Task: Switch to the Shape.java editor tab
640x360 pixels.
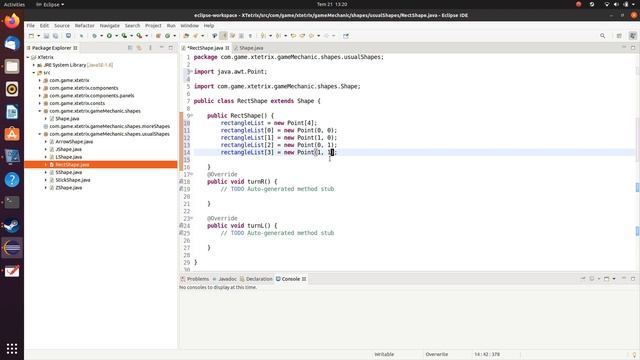Action: pos(248,48)
